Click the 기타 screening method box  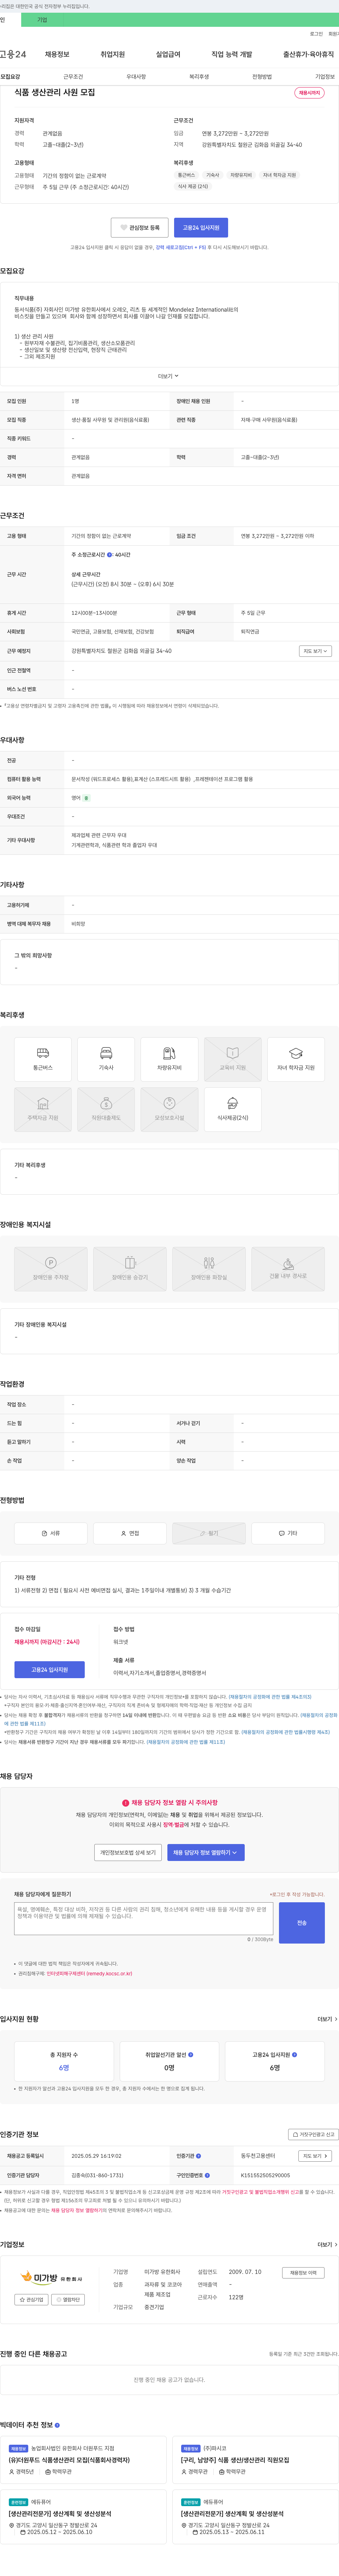[288, 1533]
